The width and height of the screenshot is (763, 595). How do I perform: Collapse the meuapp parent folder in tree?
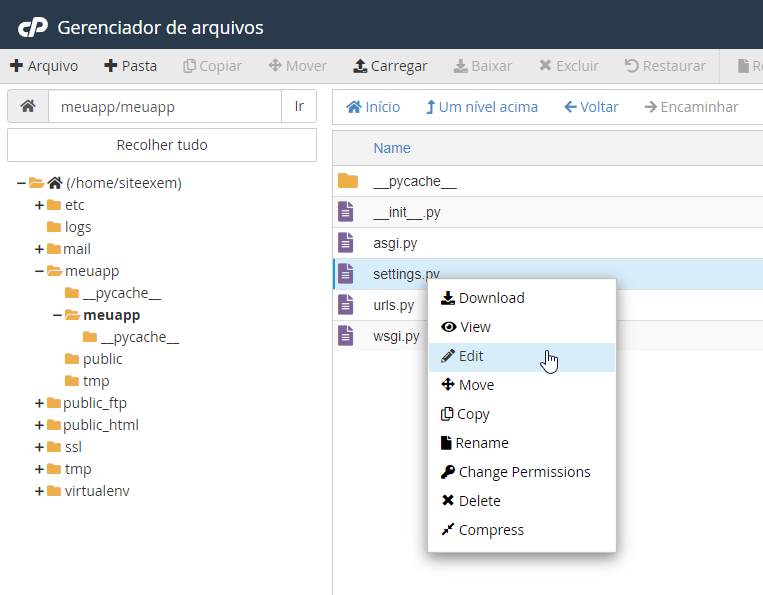point(39,271)
